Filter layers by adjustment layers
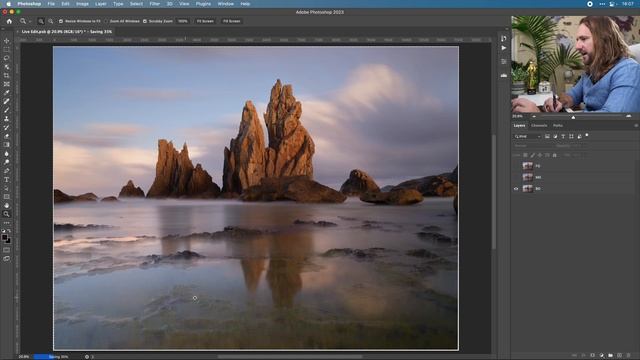The image size is (640, 360). pyautogui.click(x=555, y=136)
